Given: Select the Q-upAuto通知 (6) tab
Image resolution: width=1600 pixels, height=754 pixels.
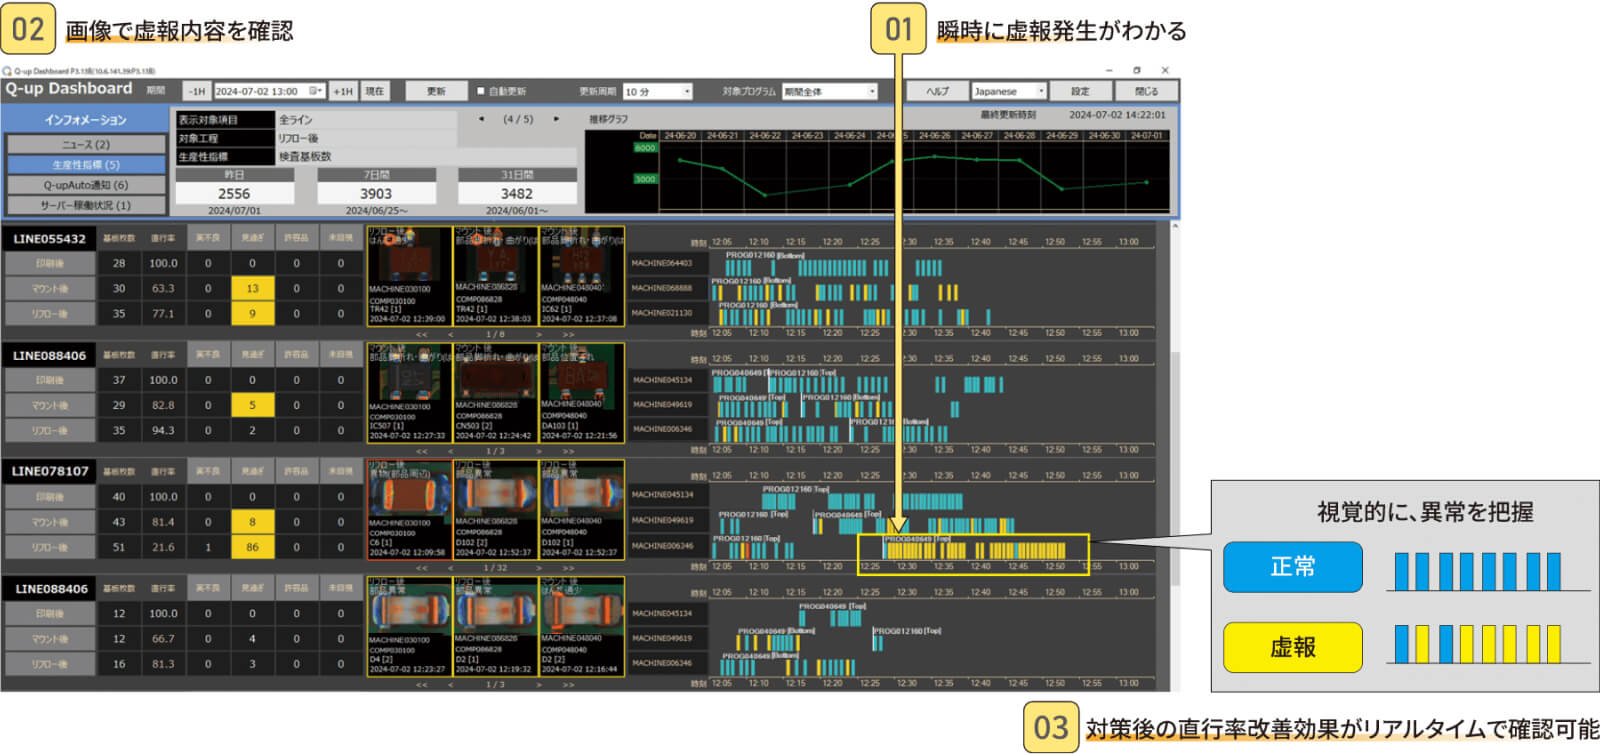Looking at the screenshot, I should [86, 185].
